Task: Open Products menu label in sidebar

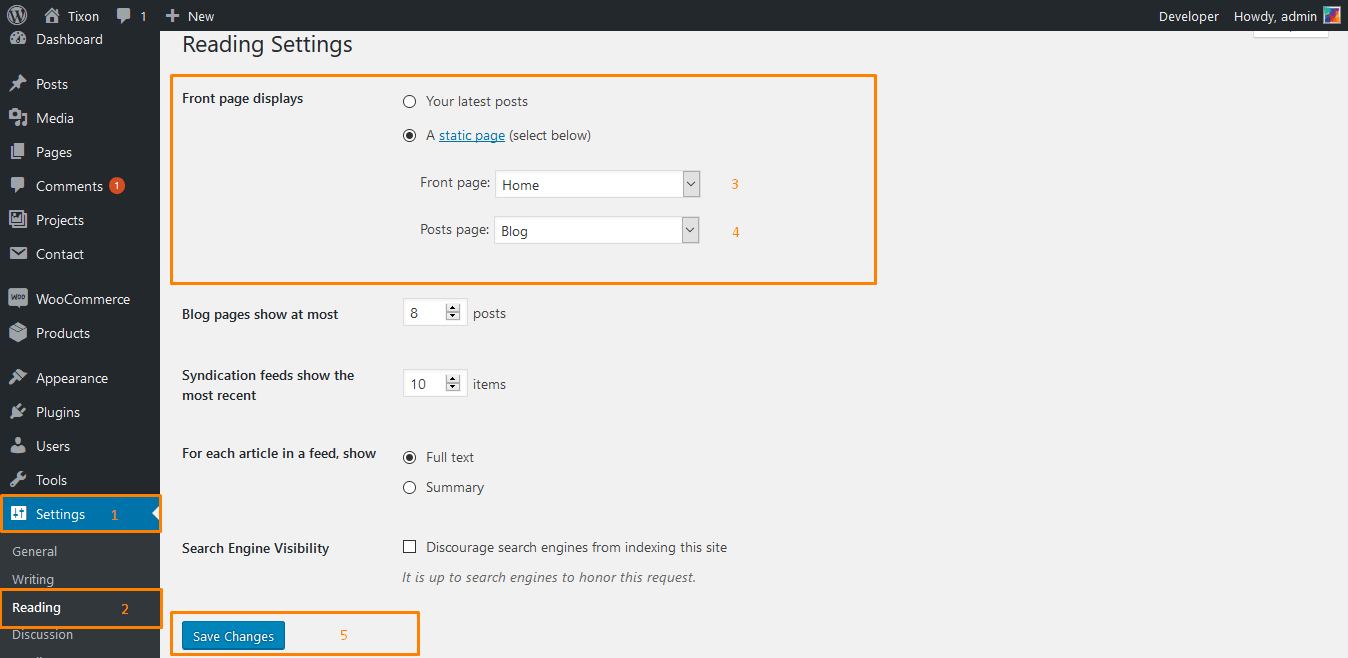Action: [x=63, y=333]
